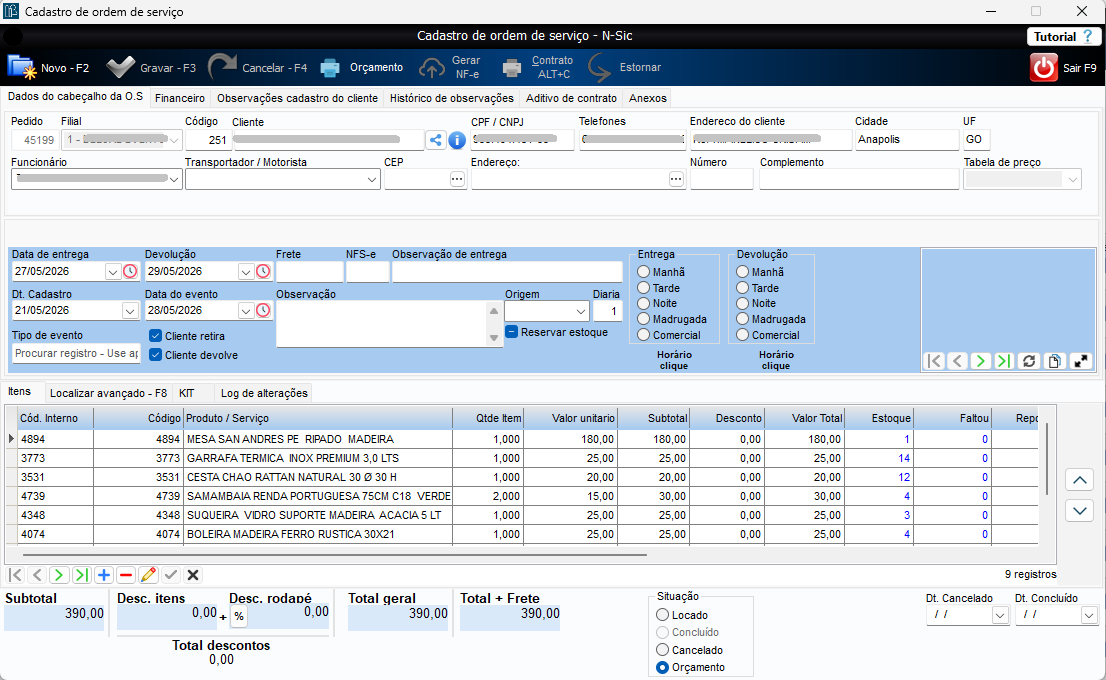Image resolution: width=1106 pixels, height=680 pixels.
Task: Move selected item down with arrow button
Action: click(x=1079, y=510)
